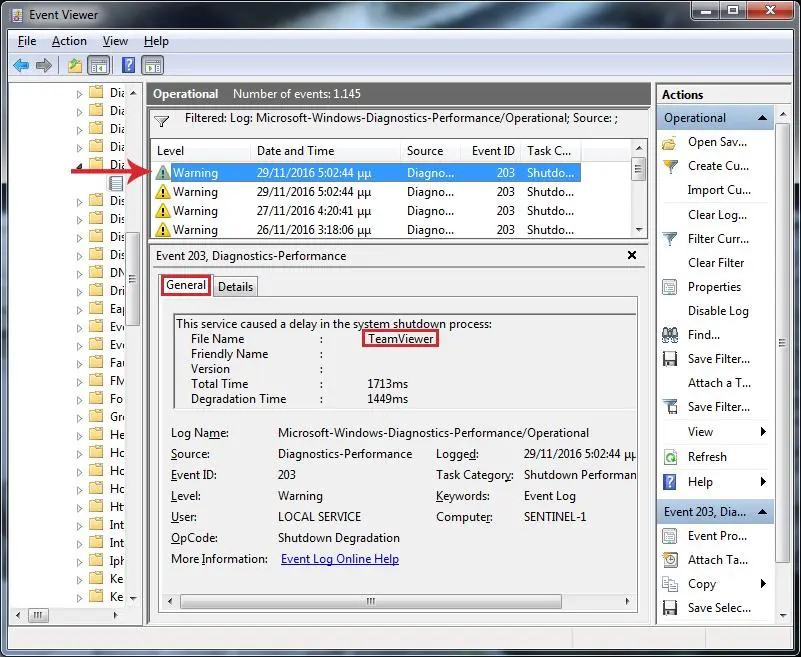Expand the Eap tree folder
The image size is (801, 657).
79,310
